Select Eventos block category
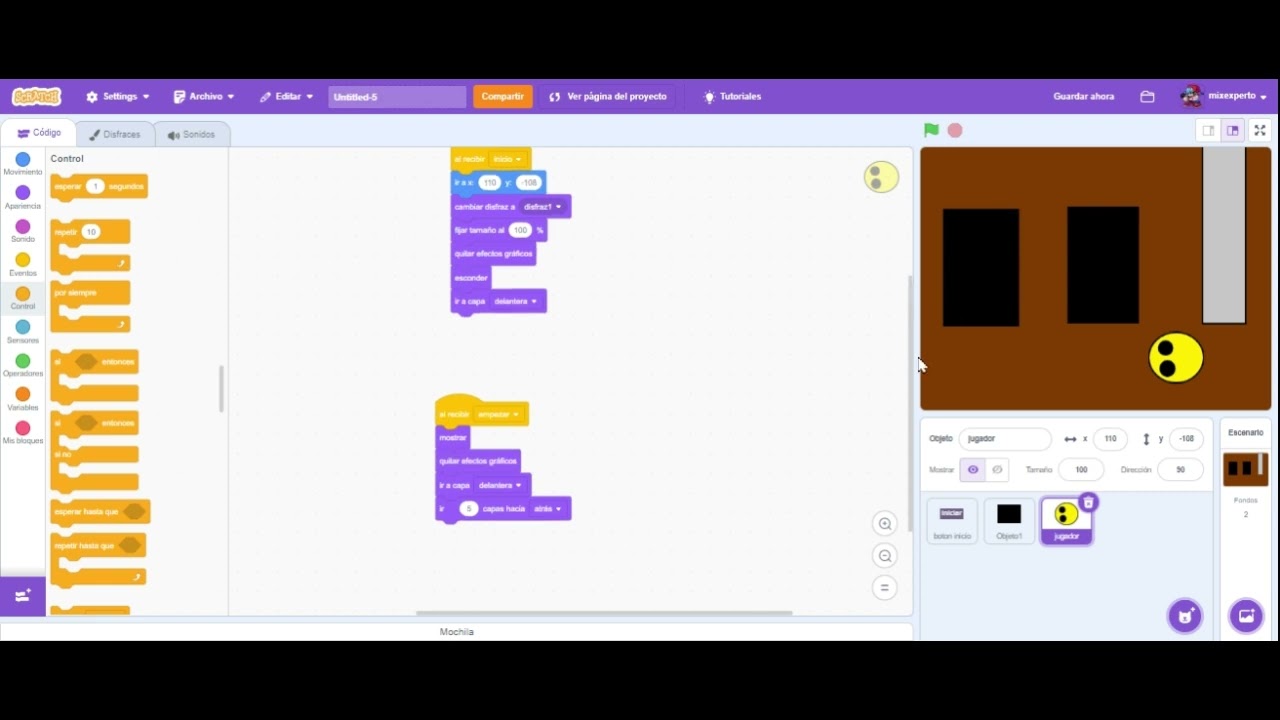This screenshot has width=1280, height=720. (23, 265)
